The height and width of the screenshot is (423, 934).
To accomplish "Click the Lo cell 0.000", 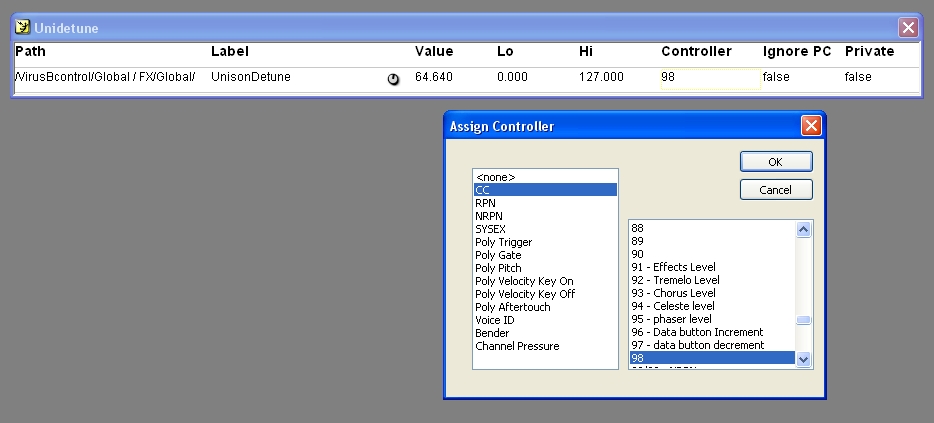I will [x=512, y=77].
